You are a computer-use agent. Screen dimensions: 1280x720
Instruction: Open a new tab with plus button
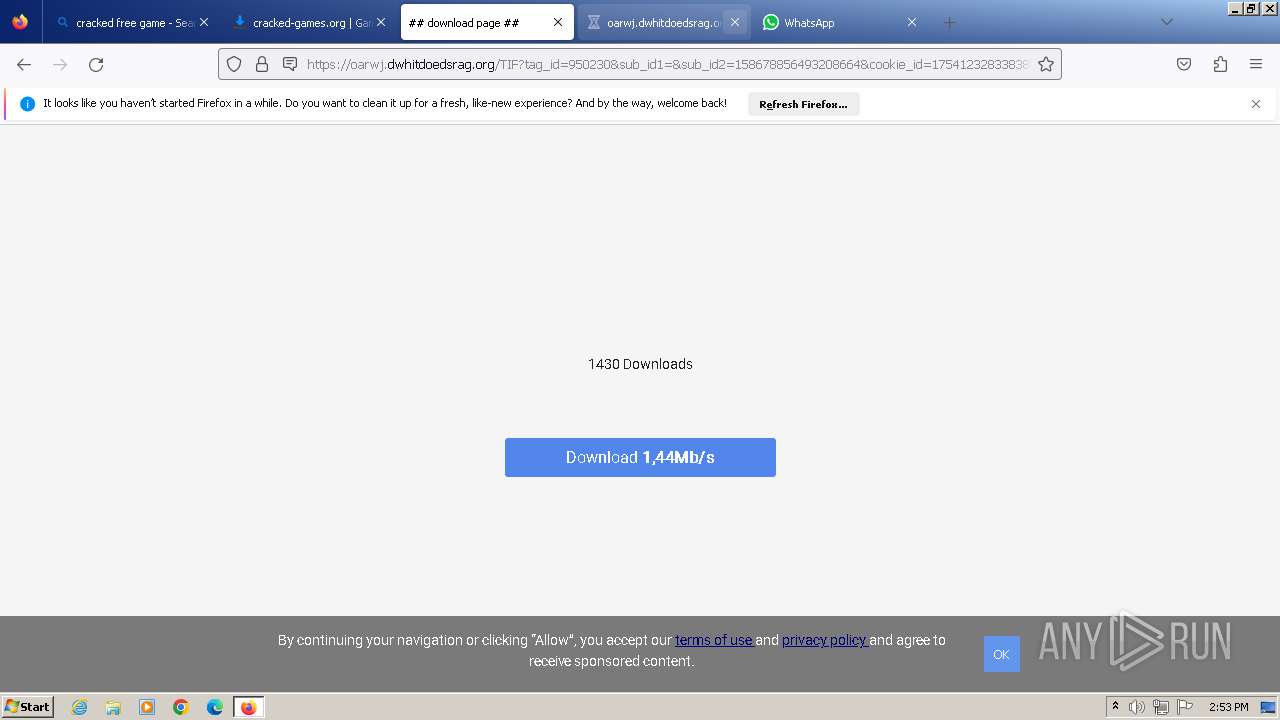pyautogui.click(x=950, y=22)
